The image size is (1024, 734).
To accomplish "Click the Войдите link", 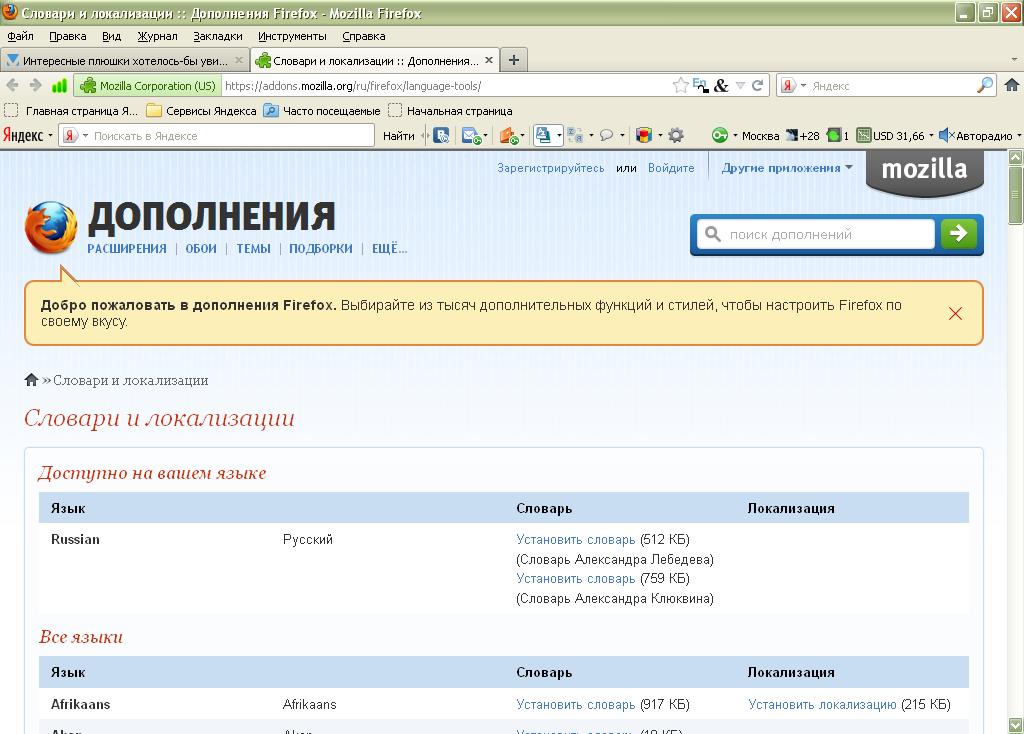I will point(671,168).
